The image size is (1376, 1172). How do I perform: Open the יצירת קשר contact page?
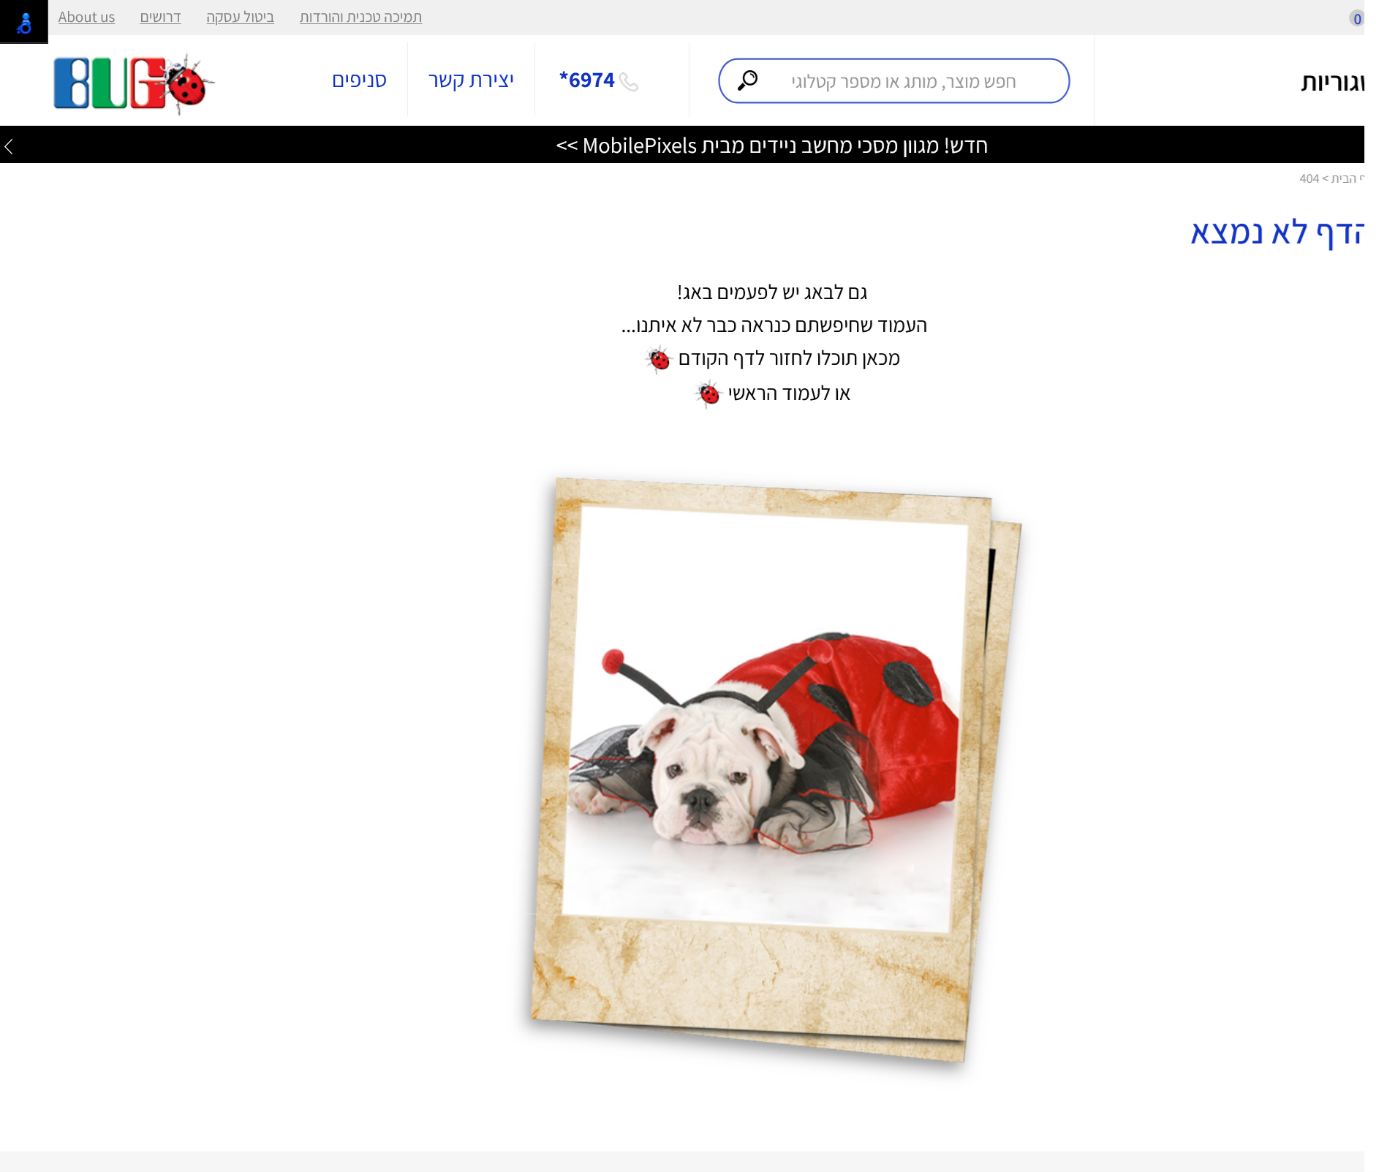pos(471,80)
